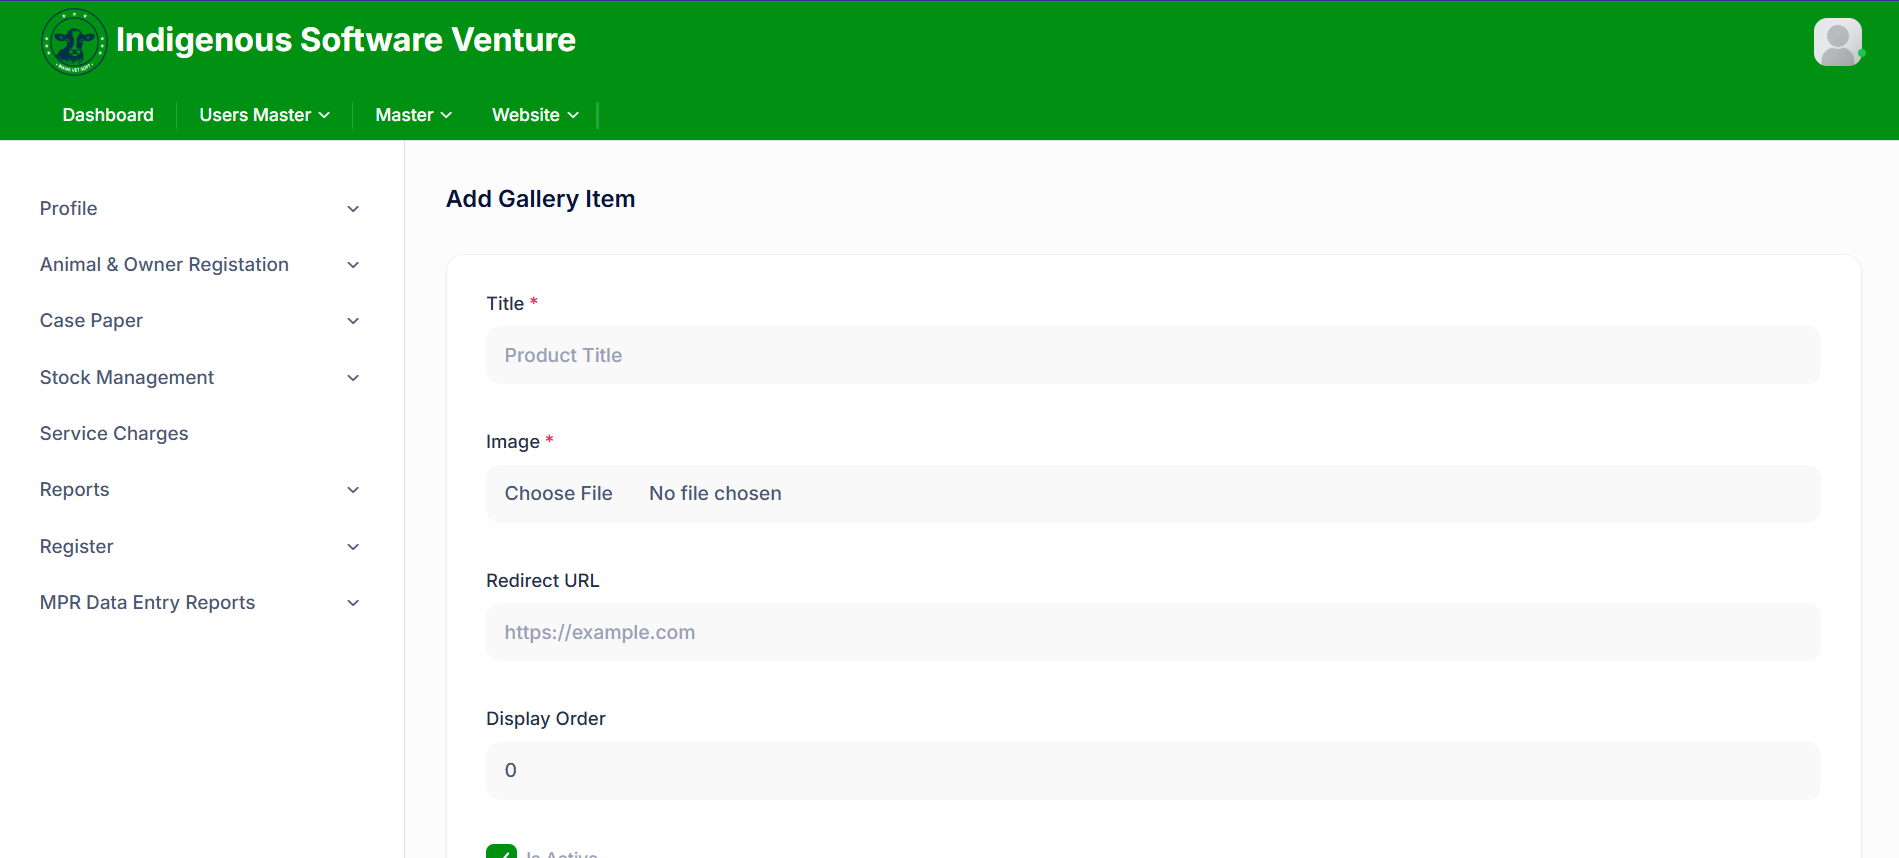The height and width of the screenshot is (858, 1899).
Task: Focus the Display Order number field
Action: pyautogui.click(x=1153, y=770)
